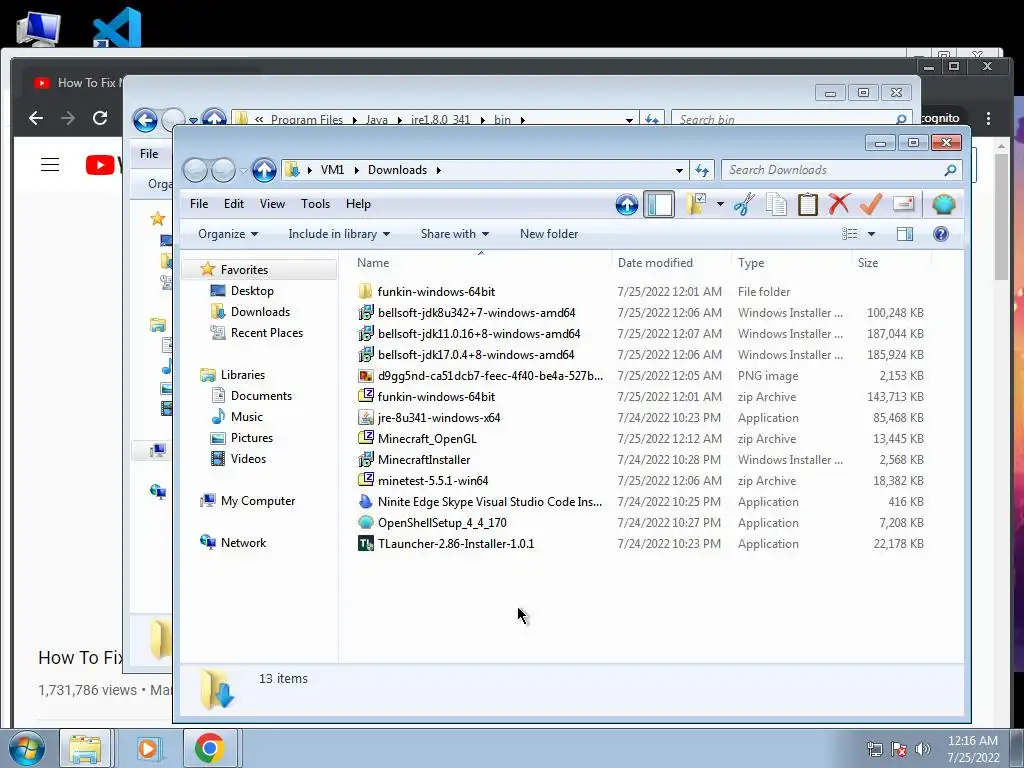Viewport: 1024px width, 768px height.
Task: Toggle the preview pane button
Action: pos(905,234)
